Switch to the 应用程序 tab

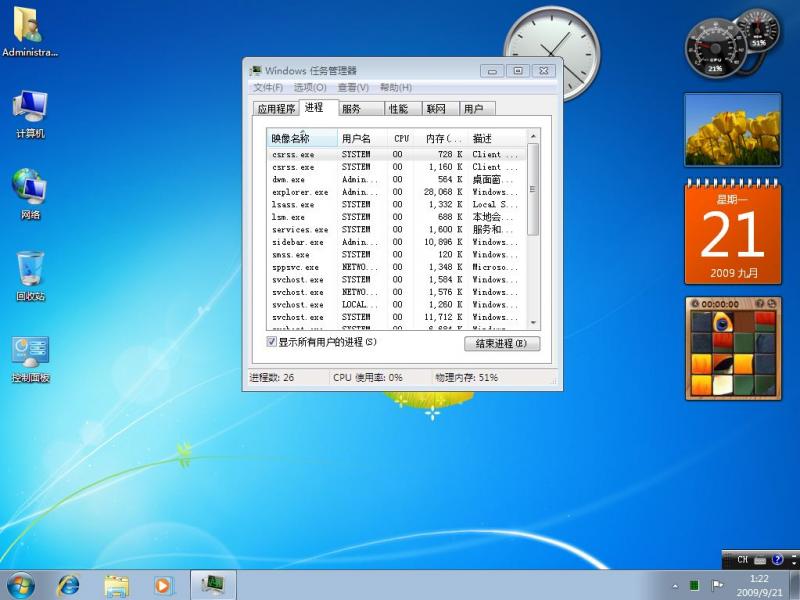[x=276, y=109]
